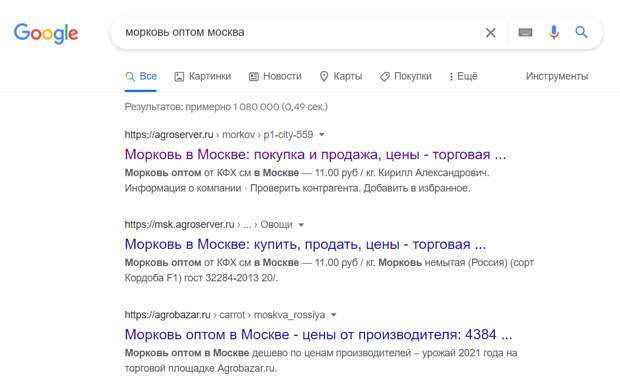Click the blue magnifier search icon

click(581, 32)
